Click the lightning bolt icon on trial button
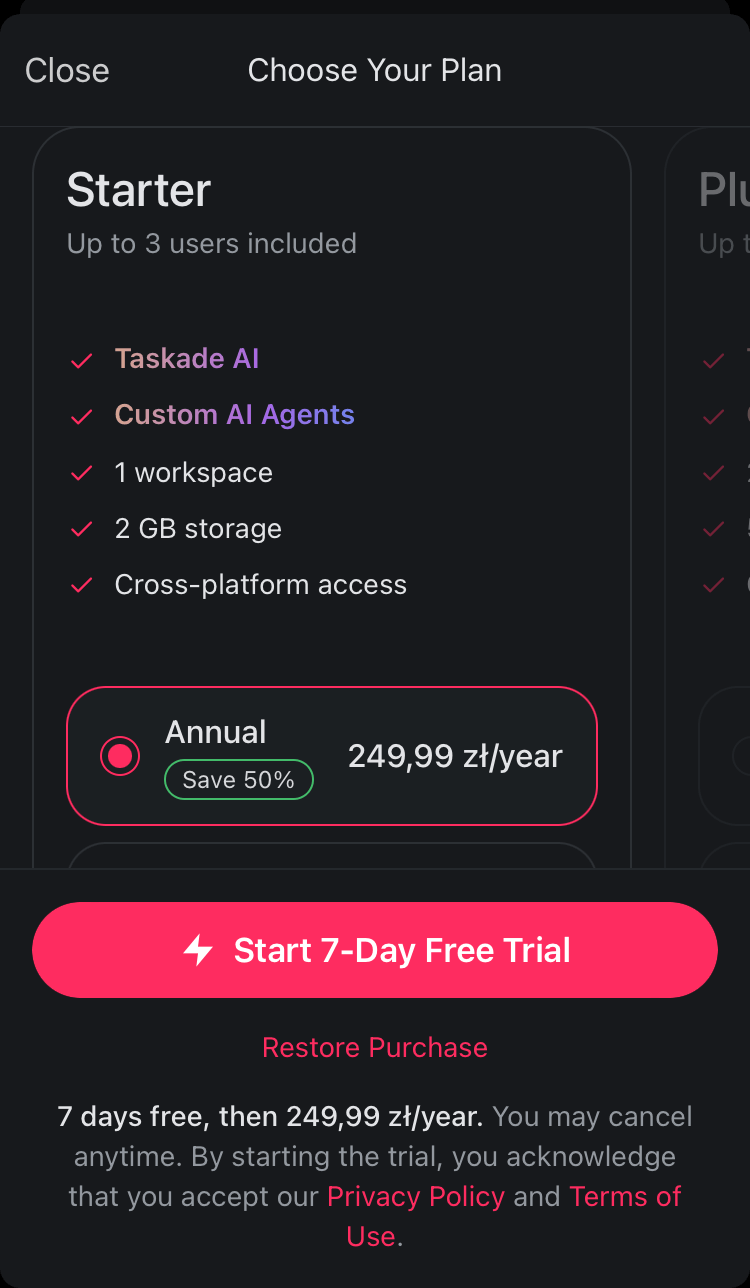Viewport: 750px width, 1288px height. tap(198, 950)
